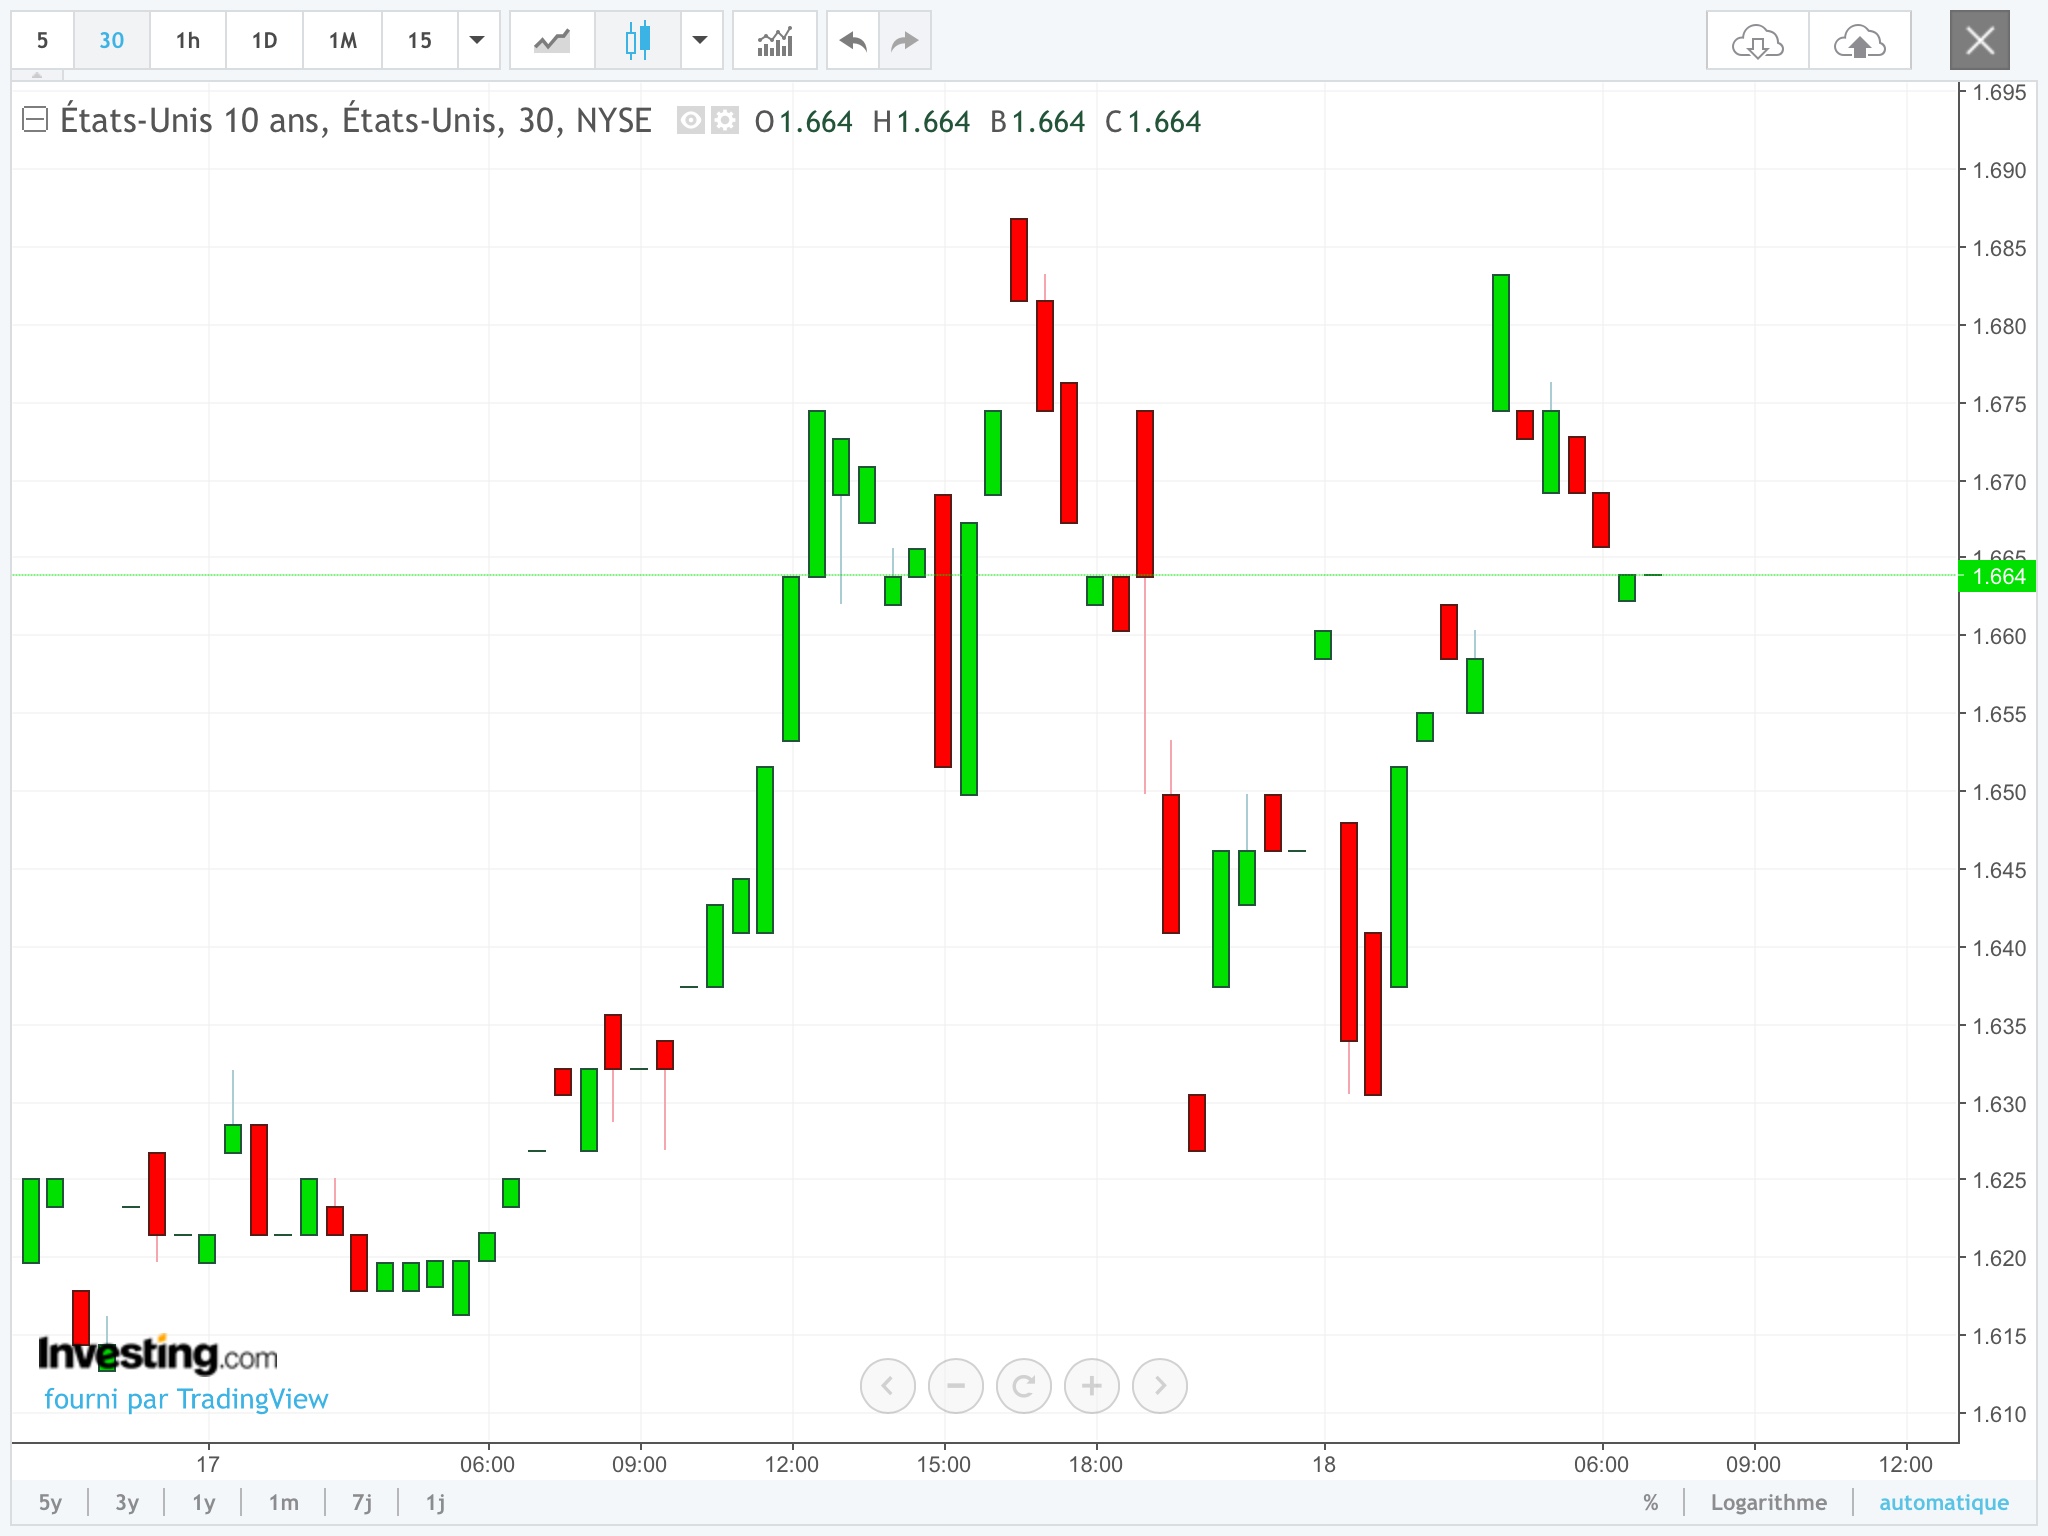Reset chart view with circular arrow
Image resolution: width=2048 pixels, height=1536 pixels.
click(1023, 1385)
